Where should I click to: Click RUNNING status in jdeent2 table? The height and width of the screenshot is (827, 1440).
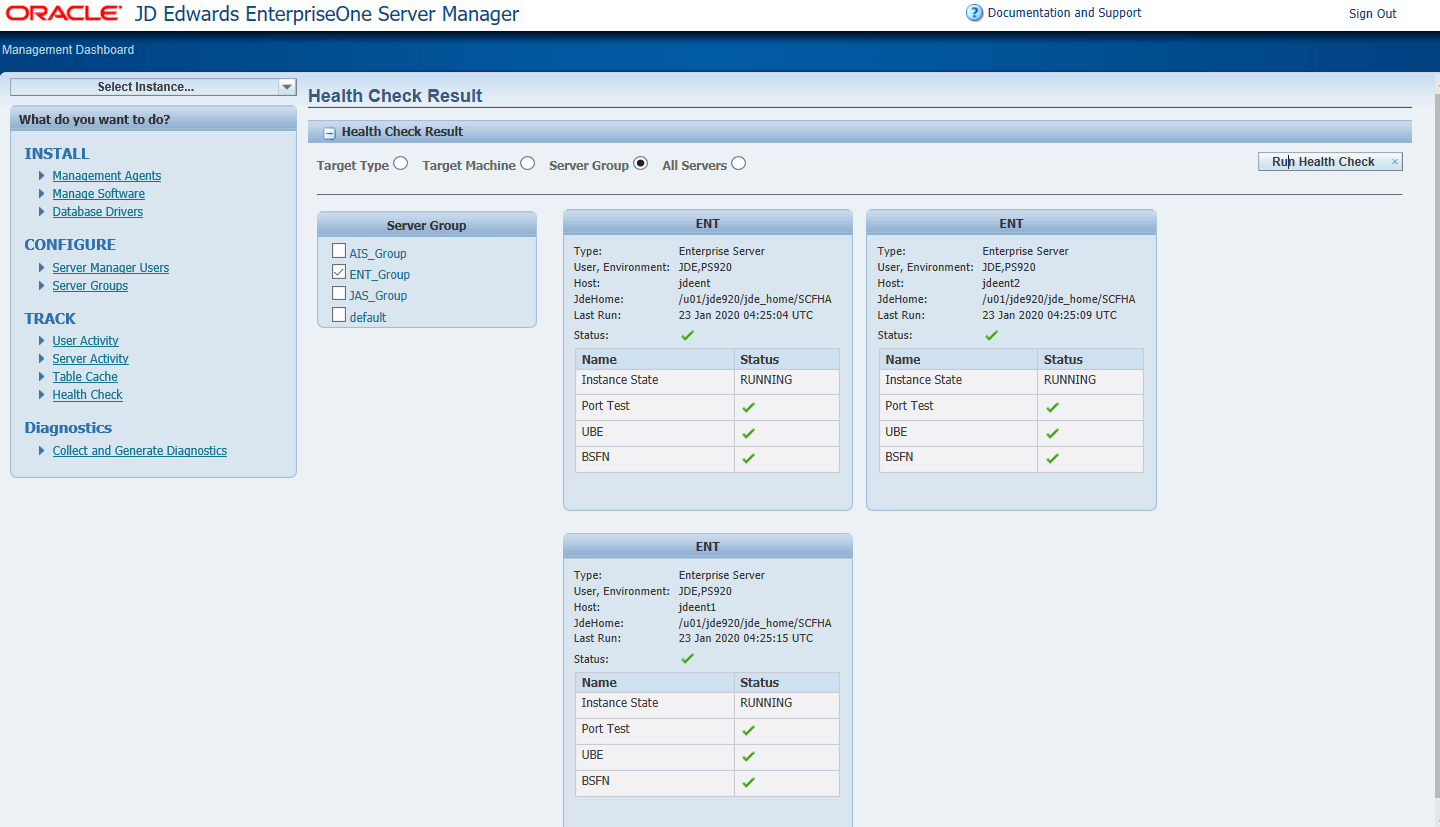tap(1070, 380)
